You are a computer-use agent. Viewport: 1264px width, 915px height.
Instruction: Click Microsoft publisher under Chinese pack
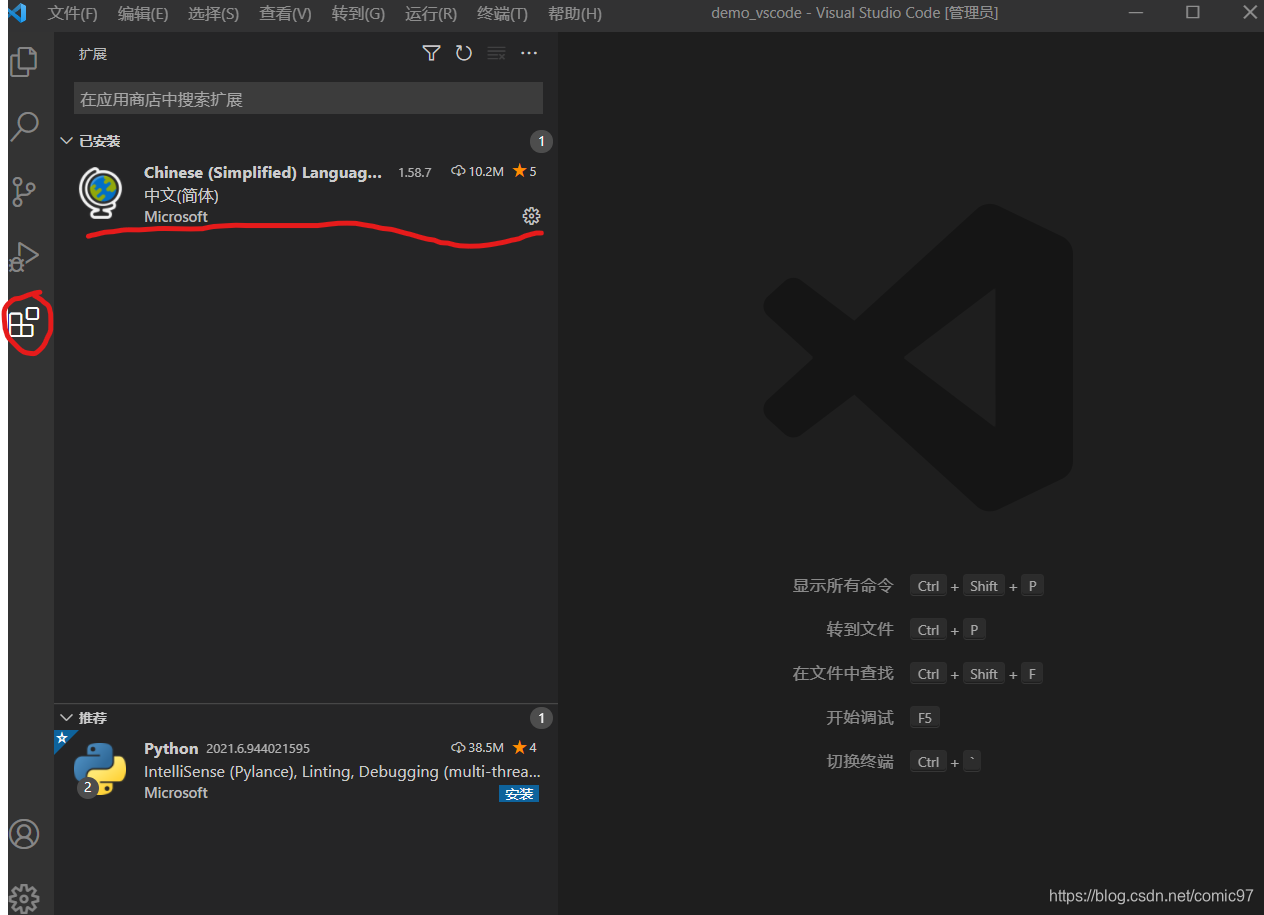[x=176, y=217]
